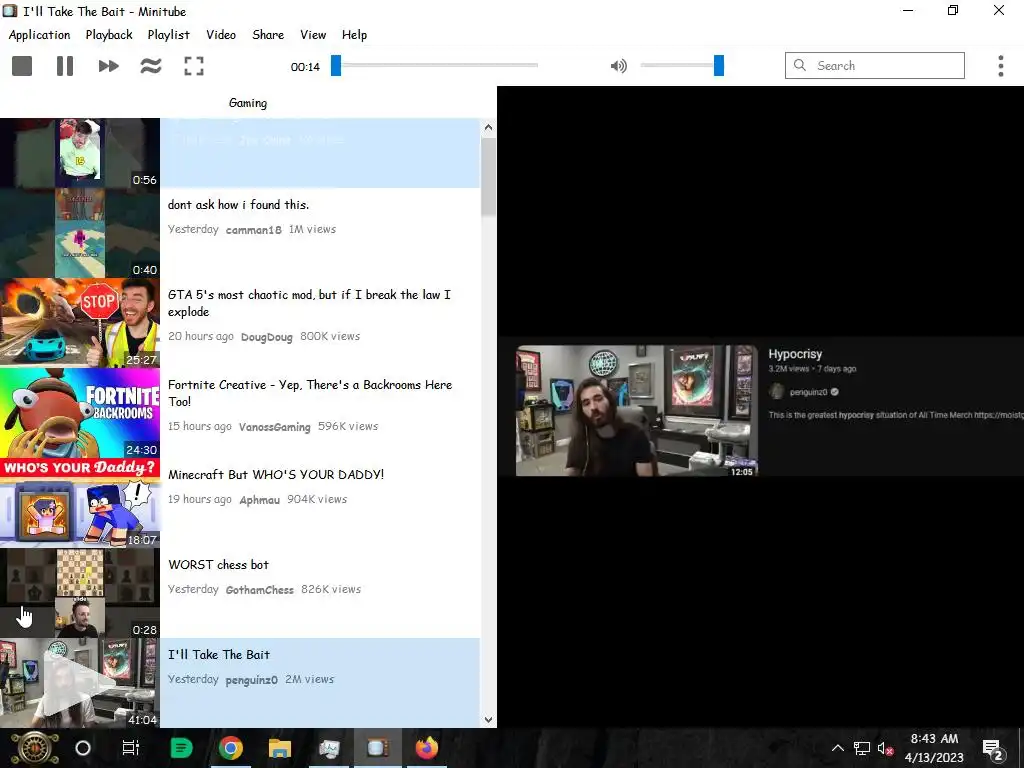
Task: Open the Video menu
Action: coord(221,35)
